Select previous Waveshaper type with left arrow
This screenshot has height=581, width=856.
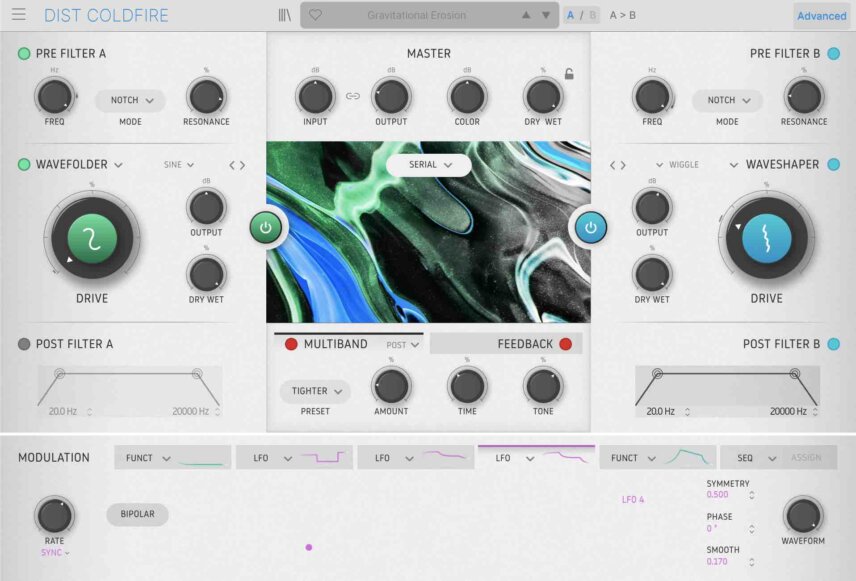tap(613, 165)
